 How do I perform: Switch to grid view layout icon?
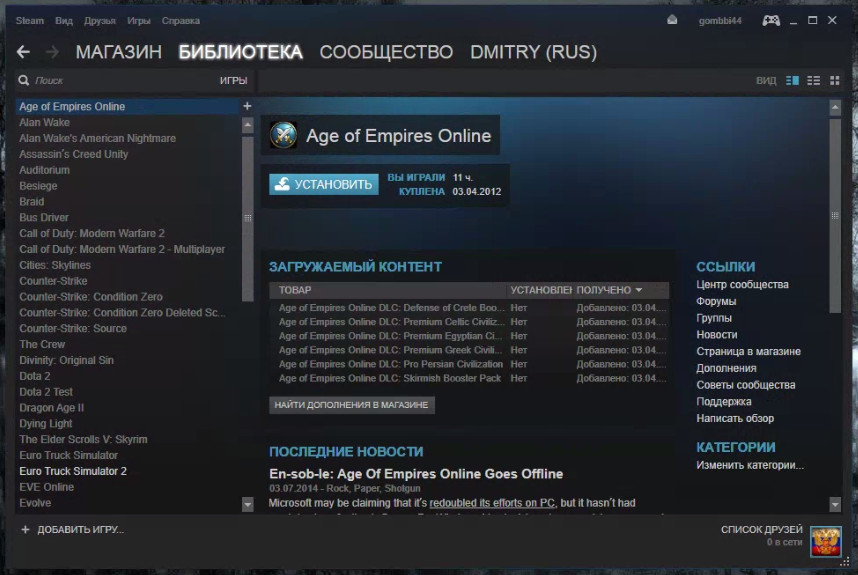[x=834, y=80]
